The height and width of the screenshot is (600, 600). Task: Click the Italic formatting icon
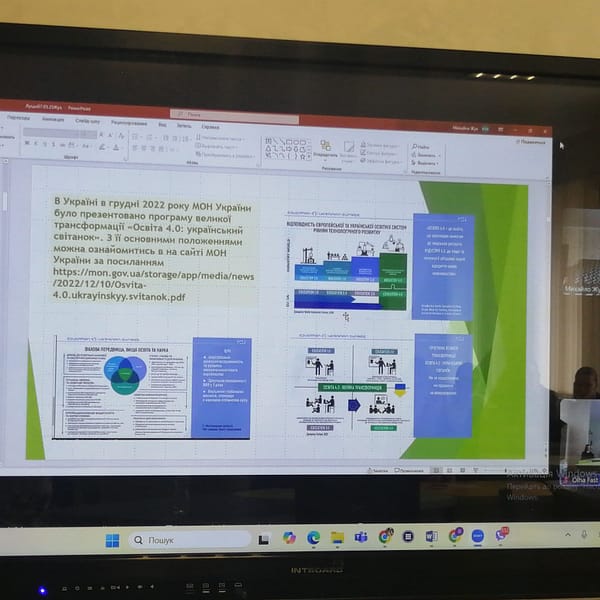pyautogui.click(x=38, y=145)
